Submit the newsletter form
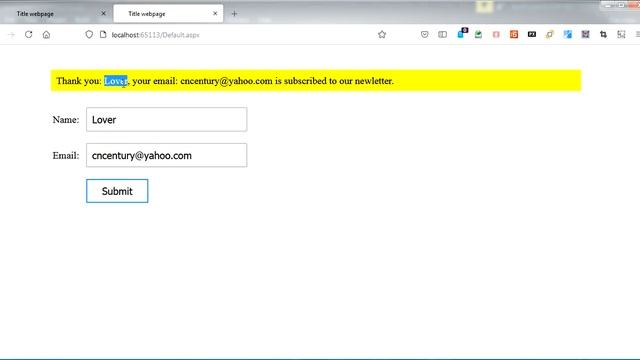Image resolution: width=640 pixels, height=360 pixels. (x=117, y=191)
